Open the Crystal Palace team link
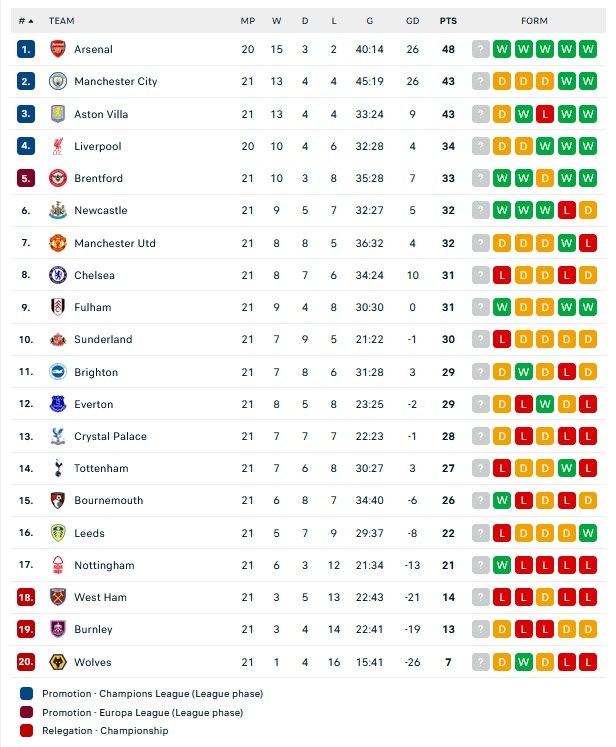 pos(110,436)
